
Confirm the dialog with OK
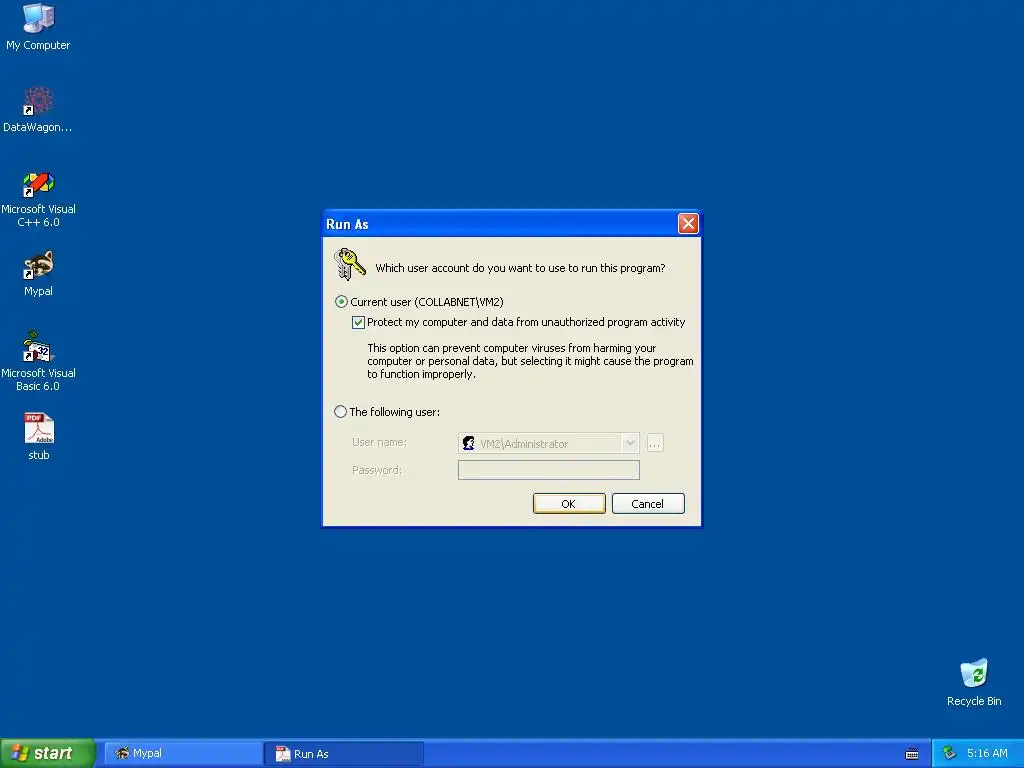pyautogui.click(x=569, y=504)
